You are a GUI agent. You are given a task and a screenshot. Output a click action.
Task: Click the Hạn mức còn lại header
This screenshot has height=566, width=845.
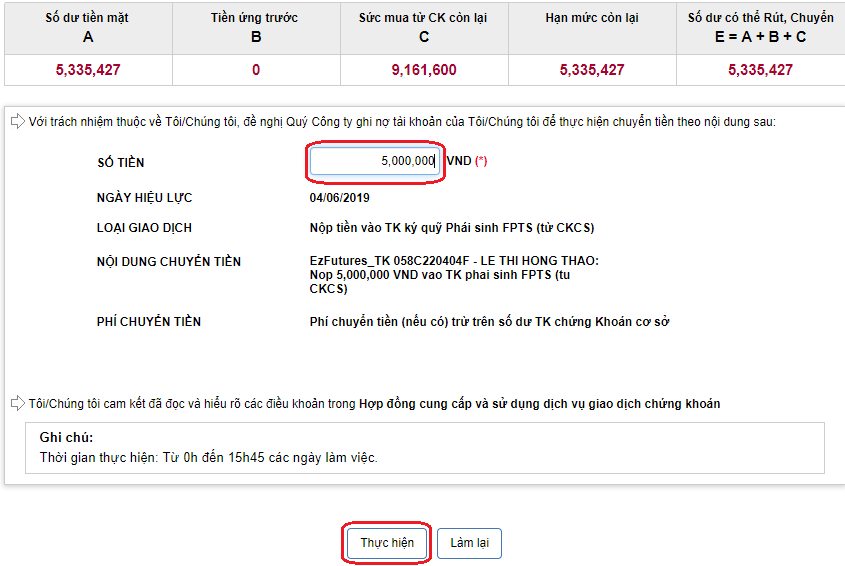[x=592, y=27]
